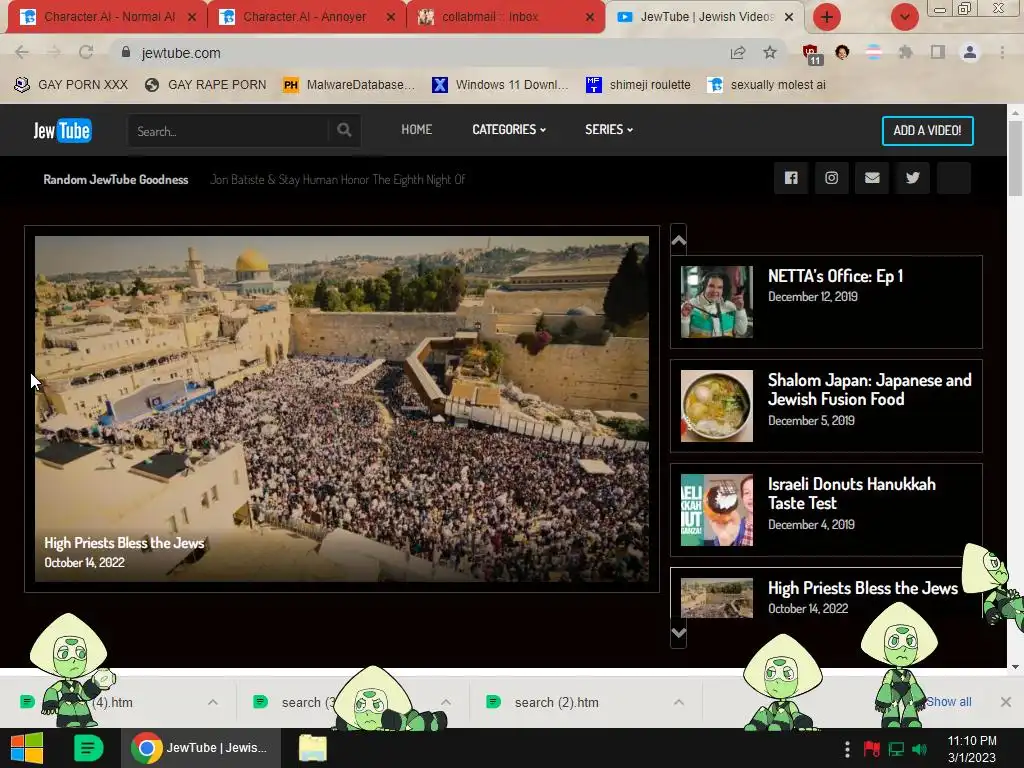Click Show all downloads link
Screen dimensions: 1024x768
coord(948,702)
